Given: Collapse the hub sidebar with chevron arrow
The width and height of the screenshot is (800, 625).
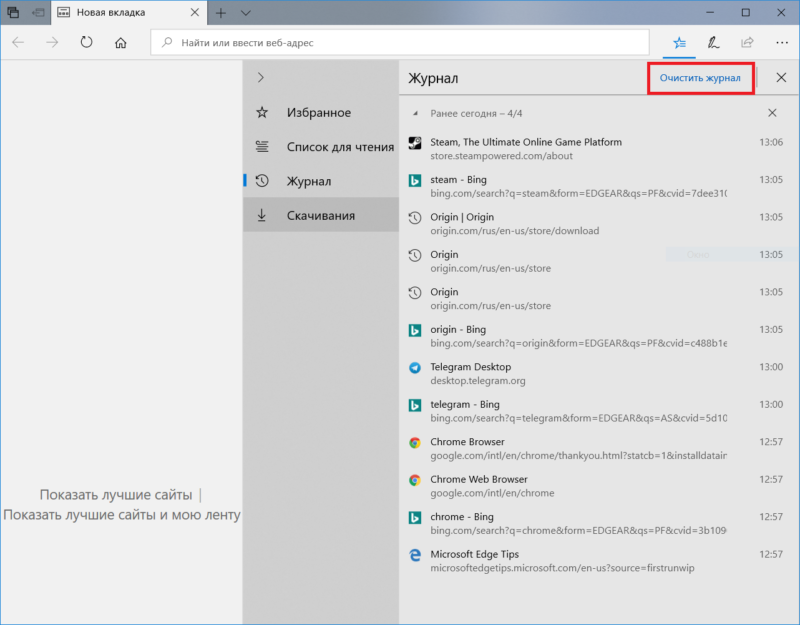Looking at the screenshot, I should click(261, 78).
